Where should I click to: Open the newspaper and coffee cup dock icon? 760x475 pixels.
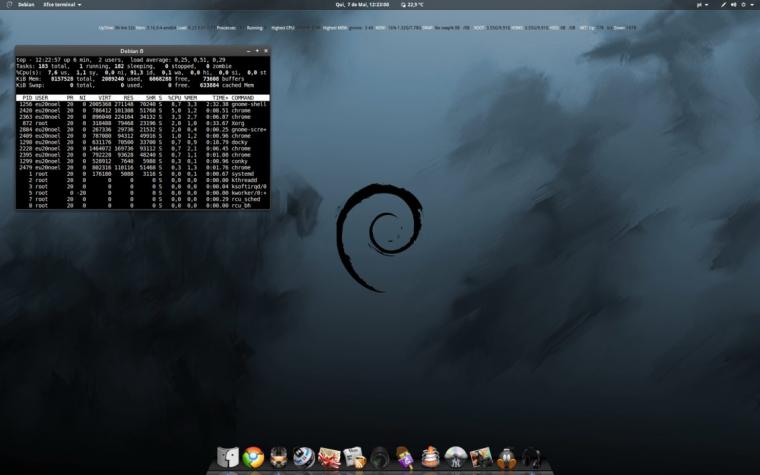click(354, 458)
